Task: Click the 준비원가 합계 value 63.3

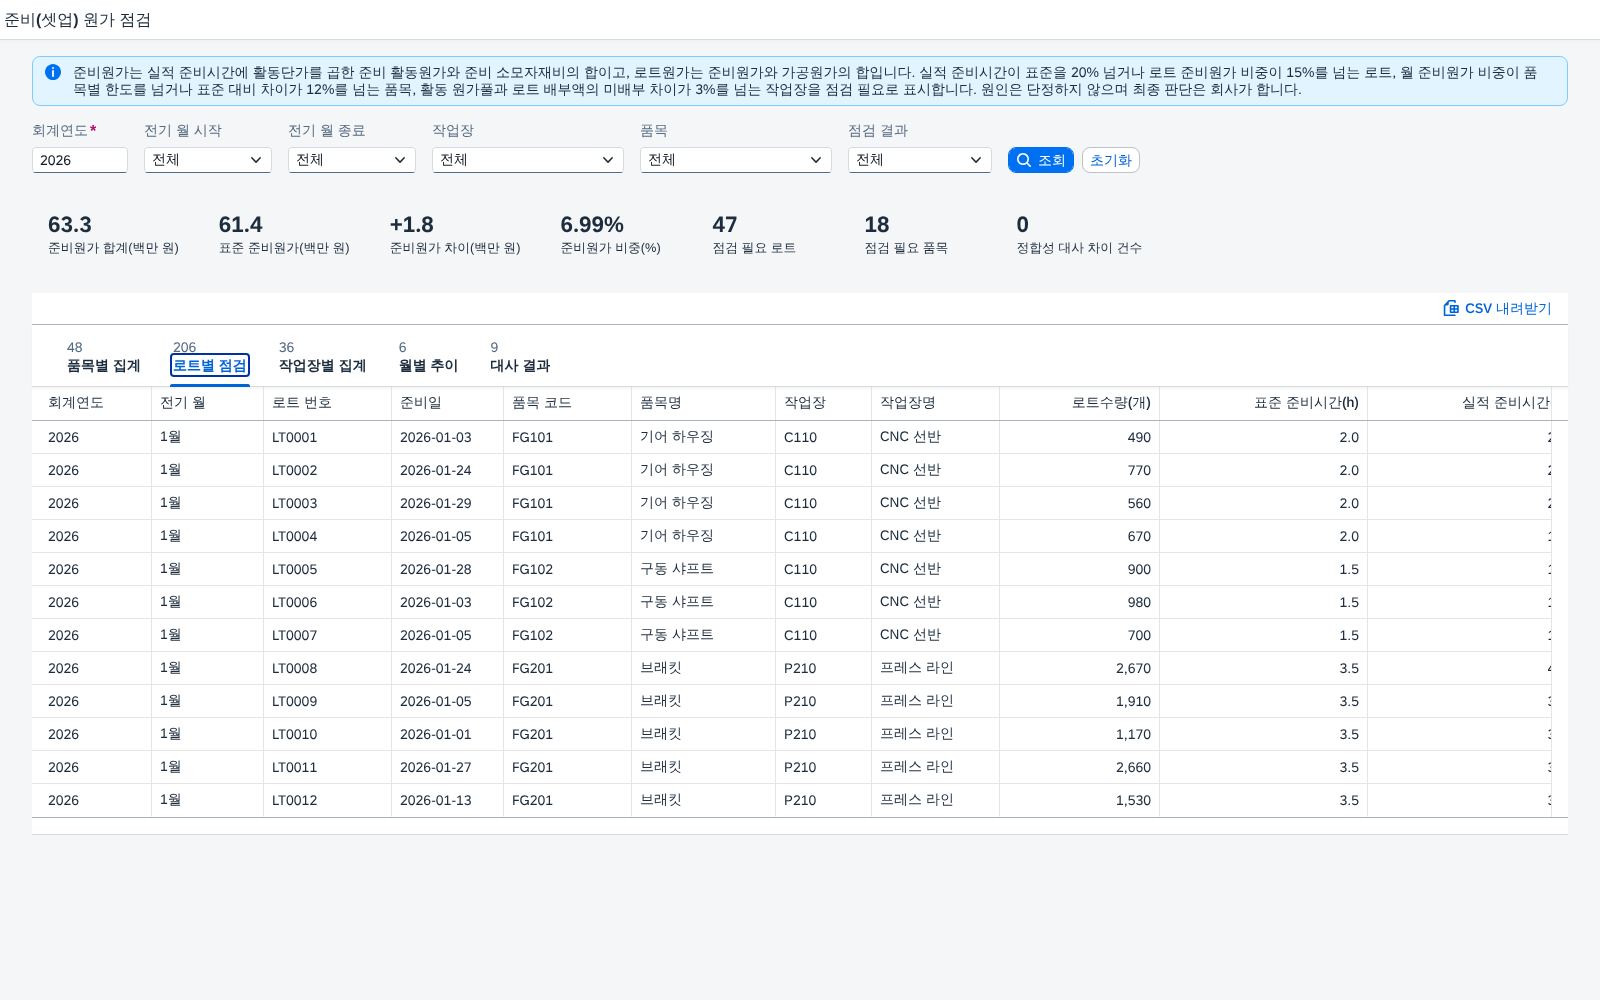Action: (x=70, y=225)
